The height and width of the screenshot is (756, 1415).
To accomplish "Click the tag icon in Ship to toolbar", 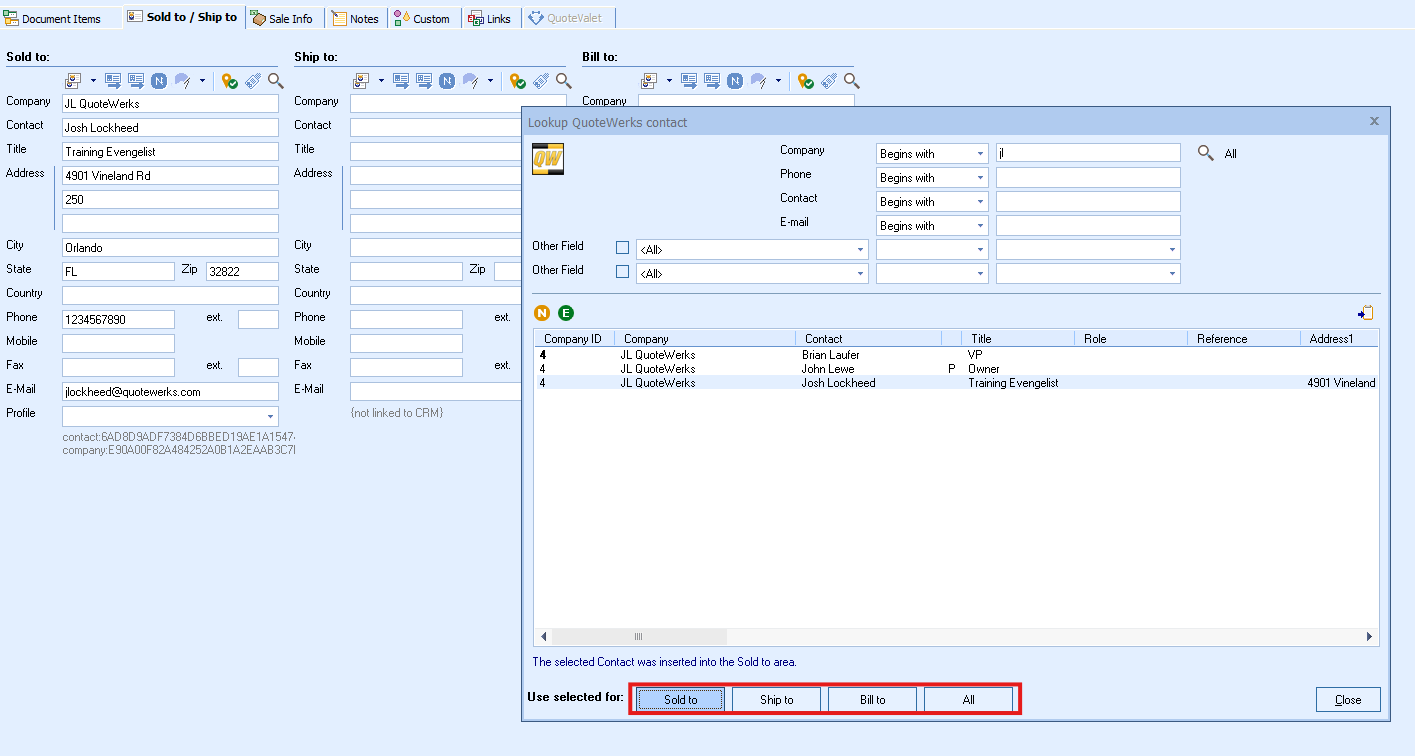I will tap(542, 81).
